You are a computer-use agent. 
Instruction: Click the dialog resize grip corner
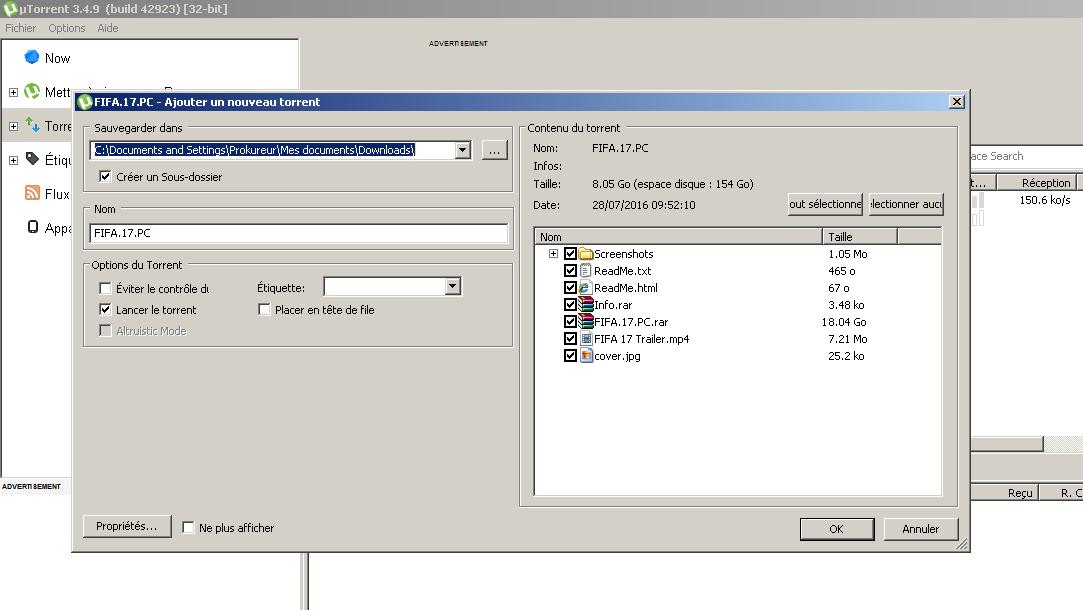[x=962, y=544]
